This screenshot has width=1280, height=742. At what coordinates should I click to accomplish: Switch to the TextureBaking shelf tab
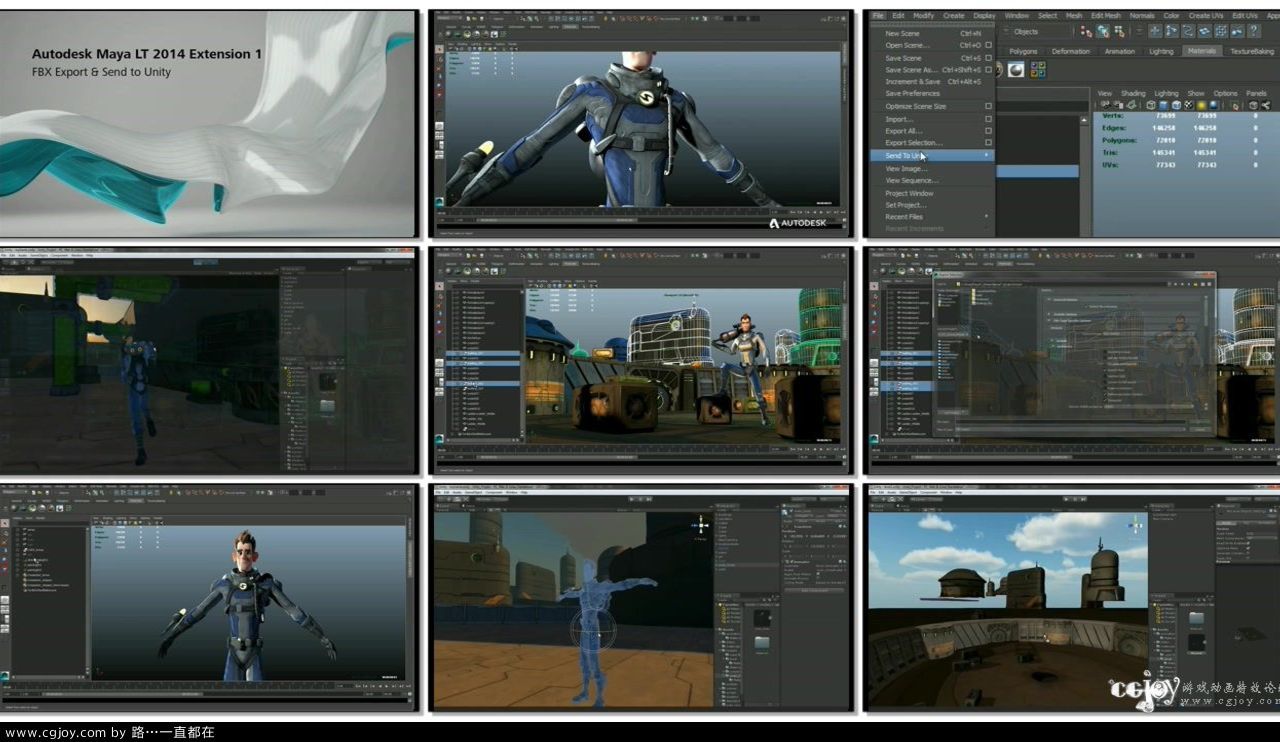click(x=1252, y=51)
